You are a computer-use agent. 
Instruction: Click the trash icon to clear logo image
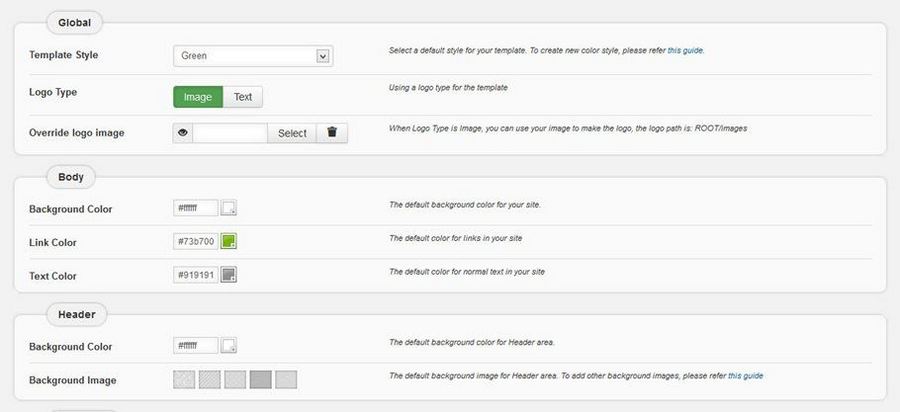332,133
